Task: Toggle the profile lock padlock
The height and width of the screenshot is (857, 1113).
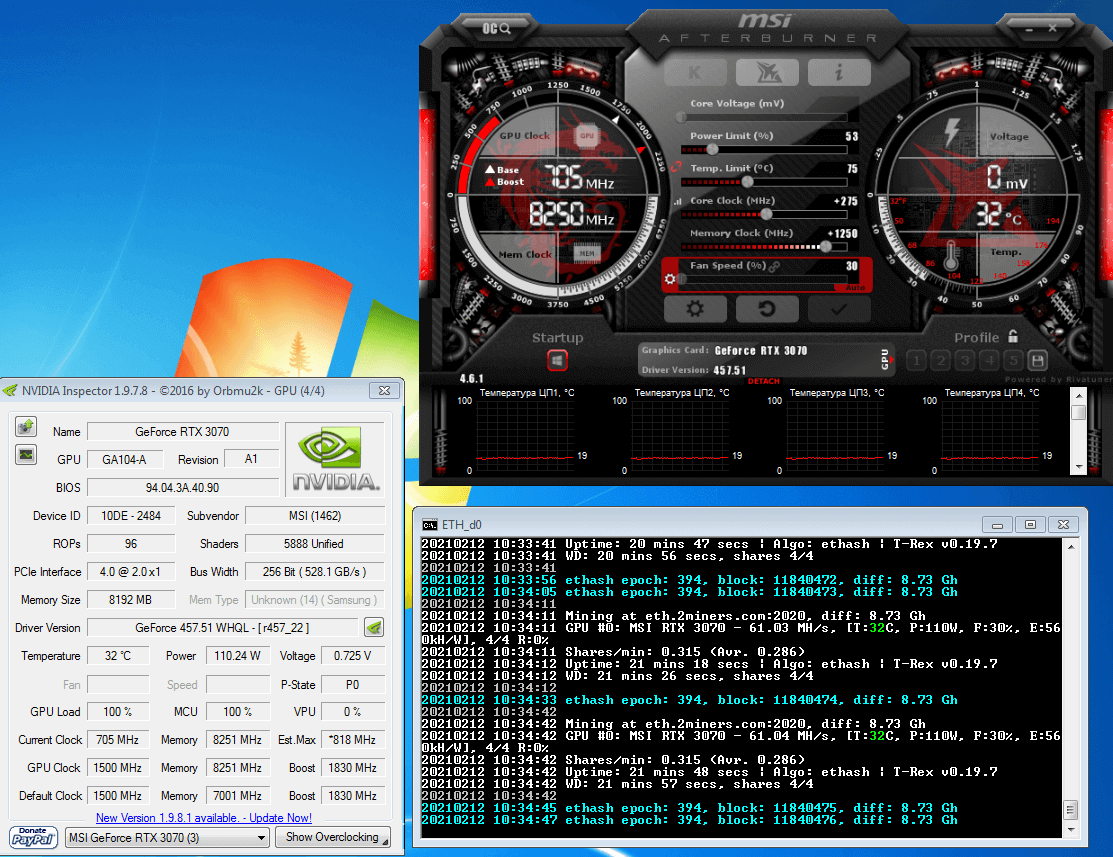Action: pos(1012,337)
